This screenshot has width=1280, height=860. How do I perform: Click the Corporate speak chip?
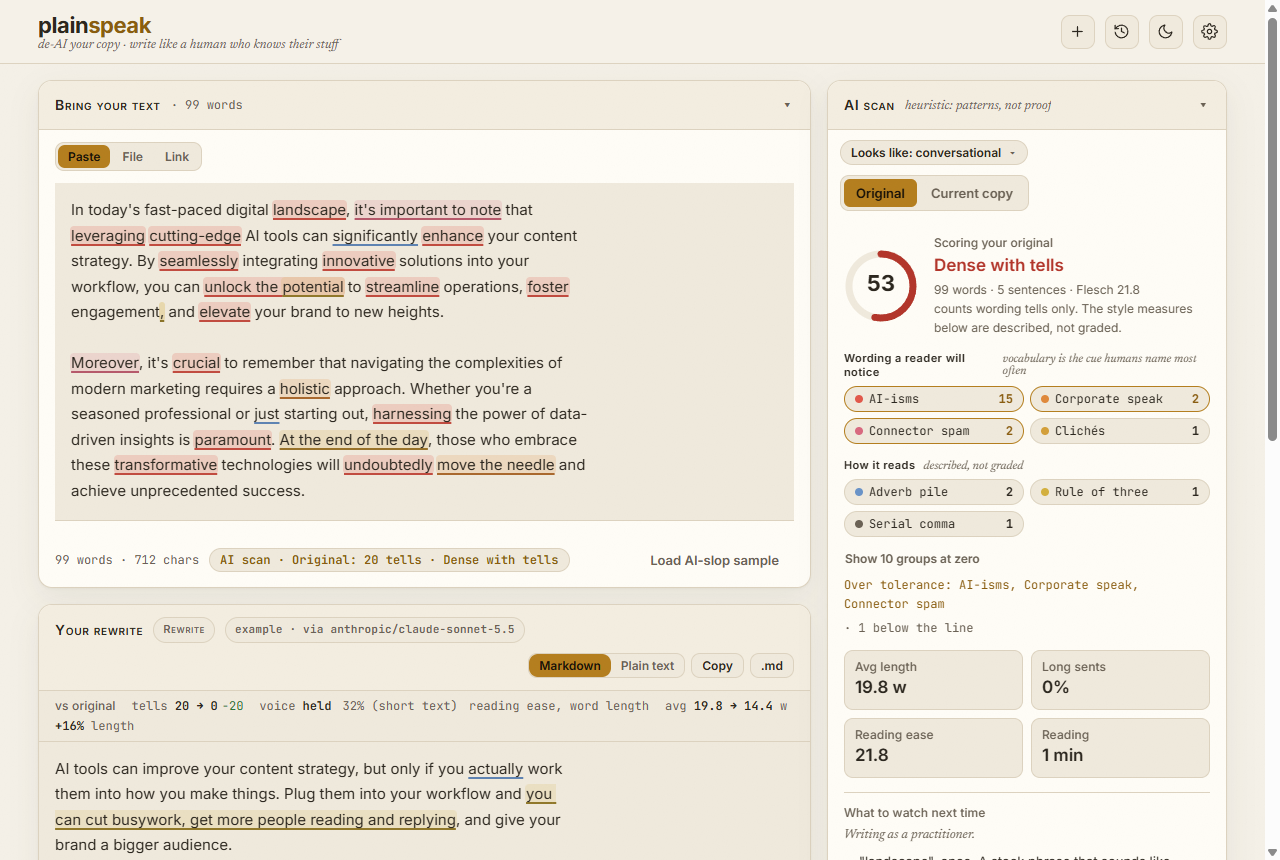tap(1120, 399)
